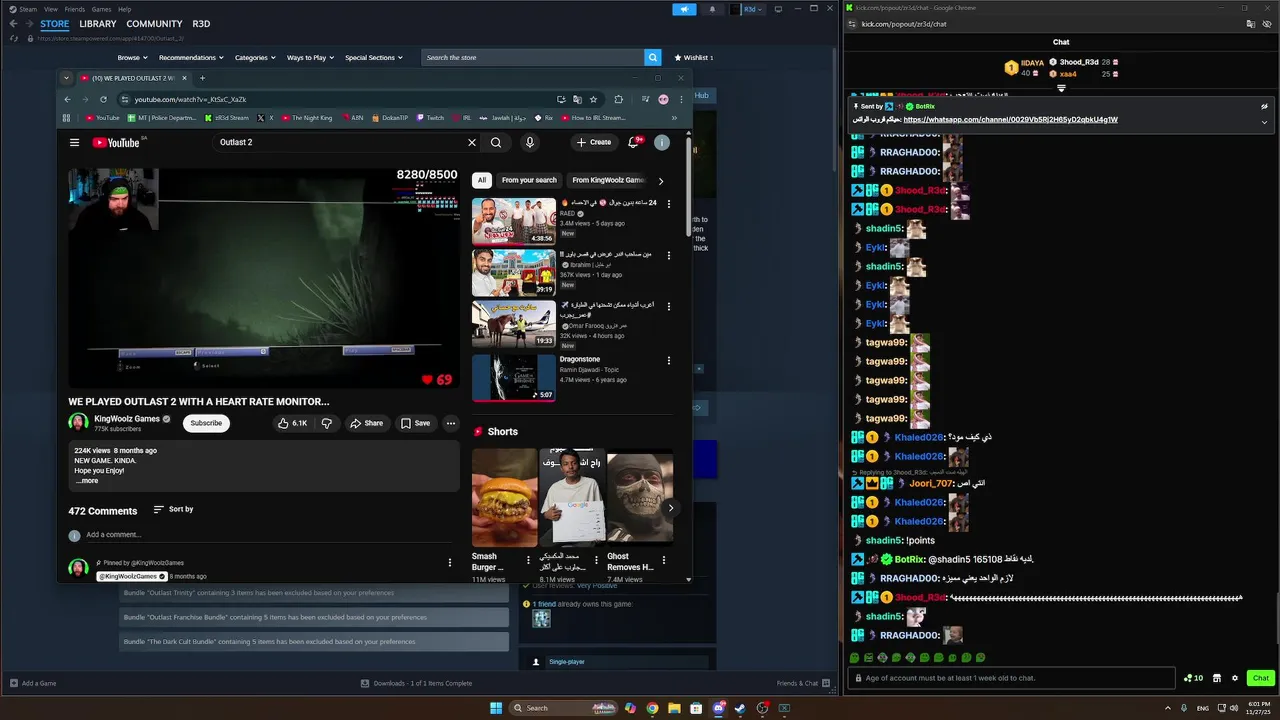
Task: Click green Chat send button
Action: tap(1260, 678)
